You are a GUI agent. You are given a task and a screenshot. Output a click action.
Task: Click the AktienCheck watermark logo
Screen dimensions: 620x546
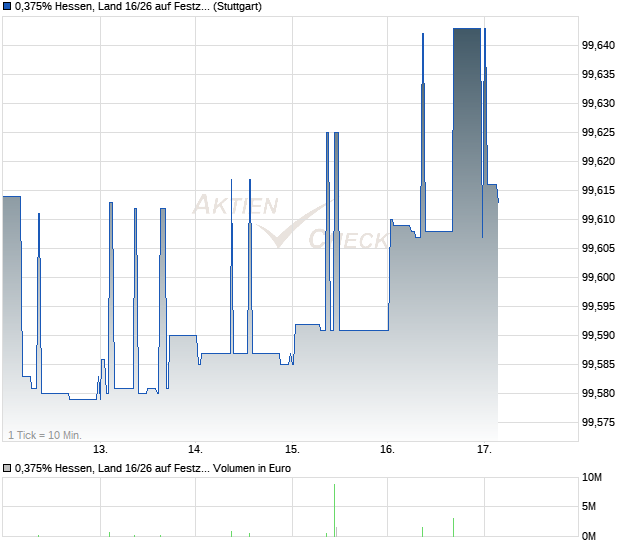(290, 223)
